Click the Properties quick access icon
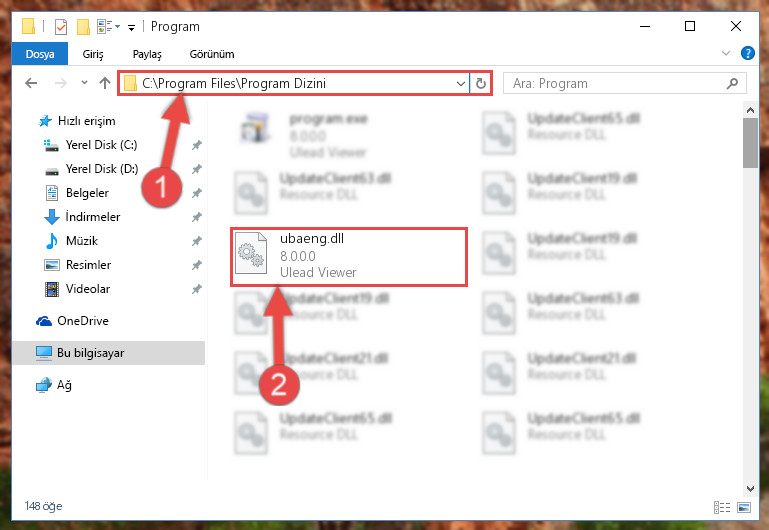The image size is (769, 530). coord(61,26)
